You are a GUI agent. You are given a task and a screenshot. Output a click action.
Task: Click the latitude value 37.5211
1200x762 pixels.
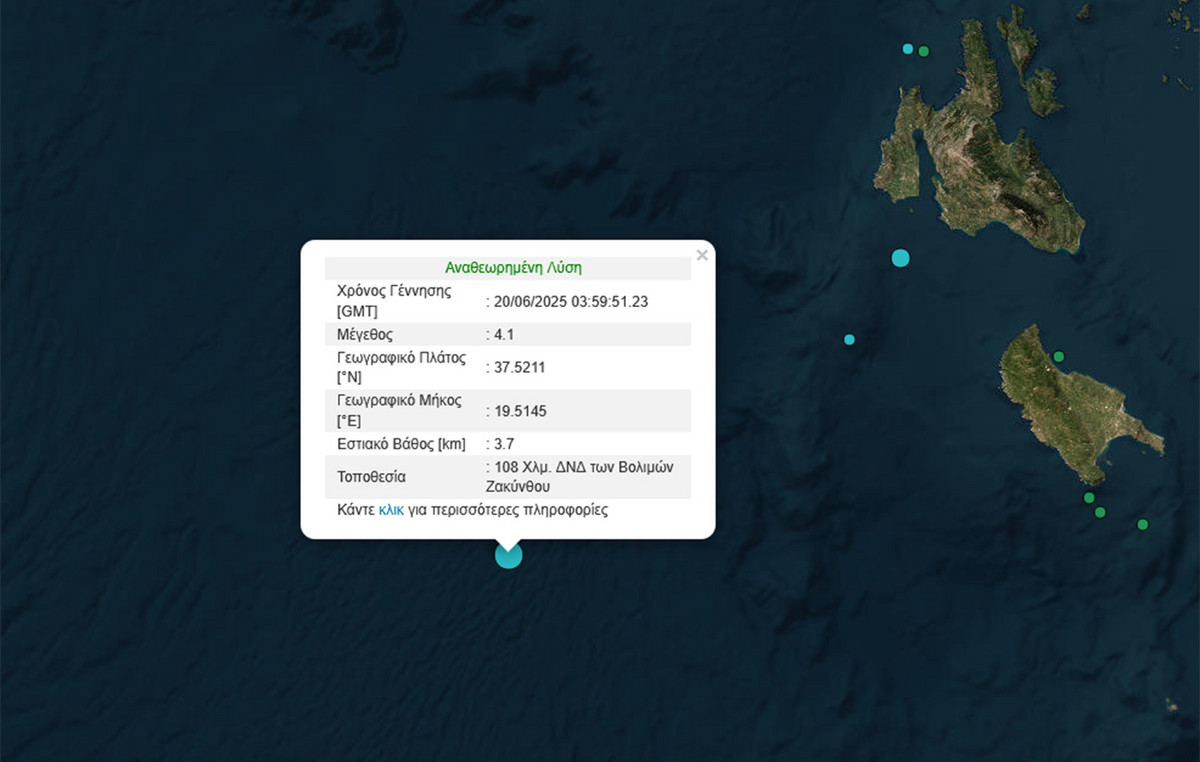(519, 367)
